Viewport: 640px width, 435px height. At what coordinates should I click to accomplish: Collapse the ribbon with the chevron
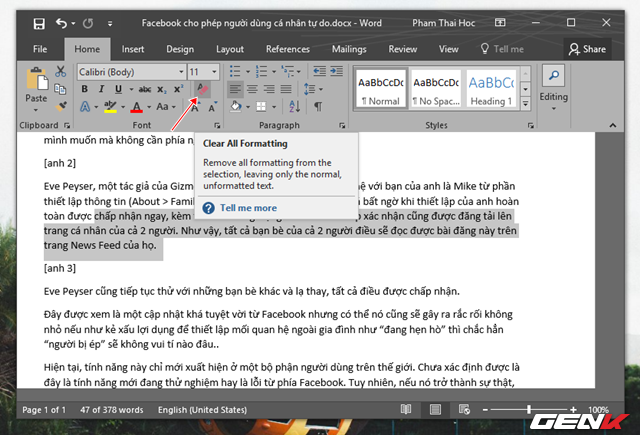(x=613, y=126)
